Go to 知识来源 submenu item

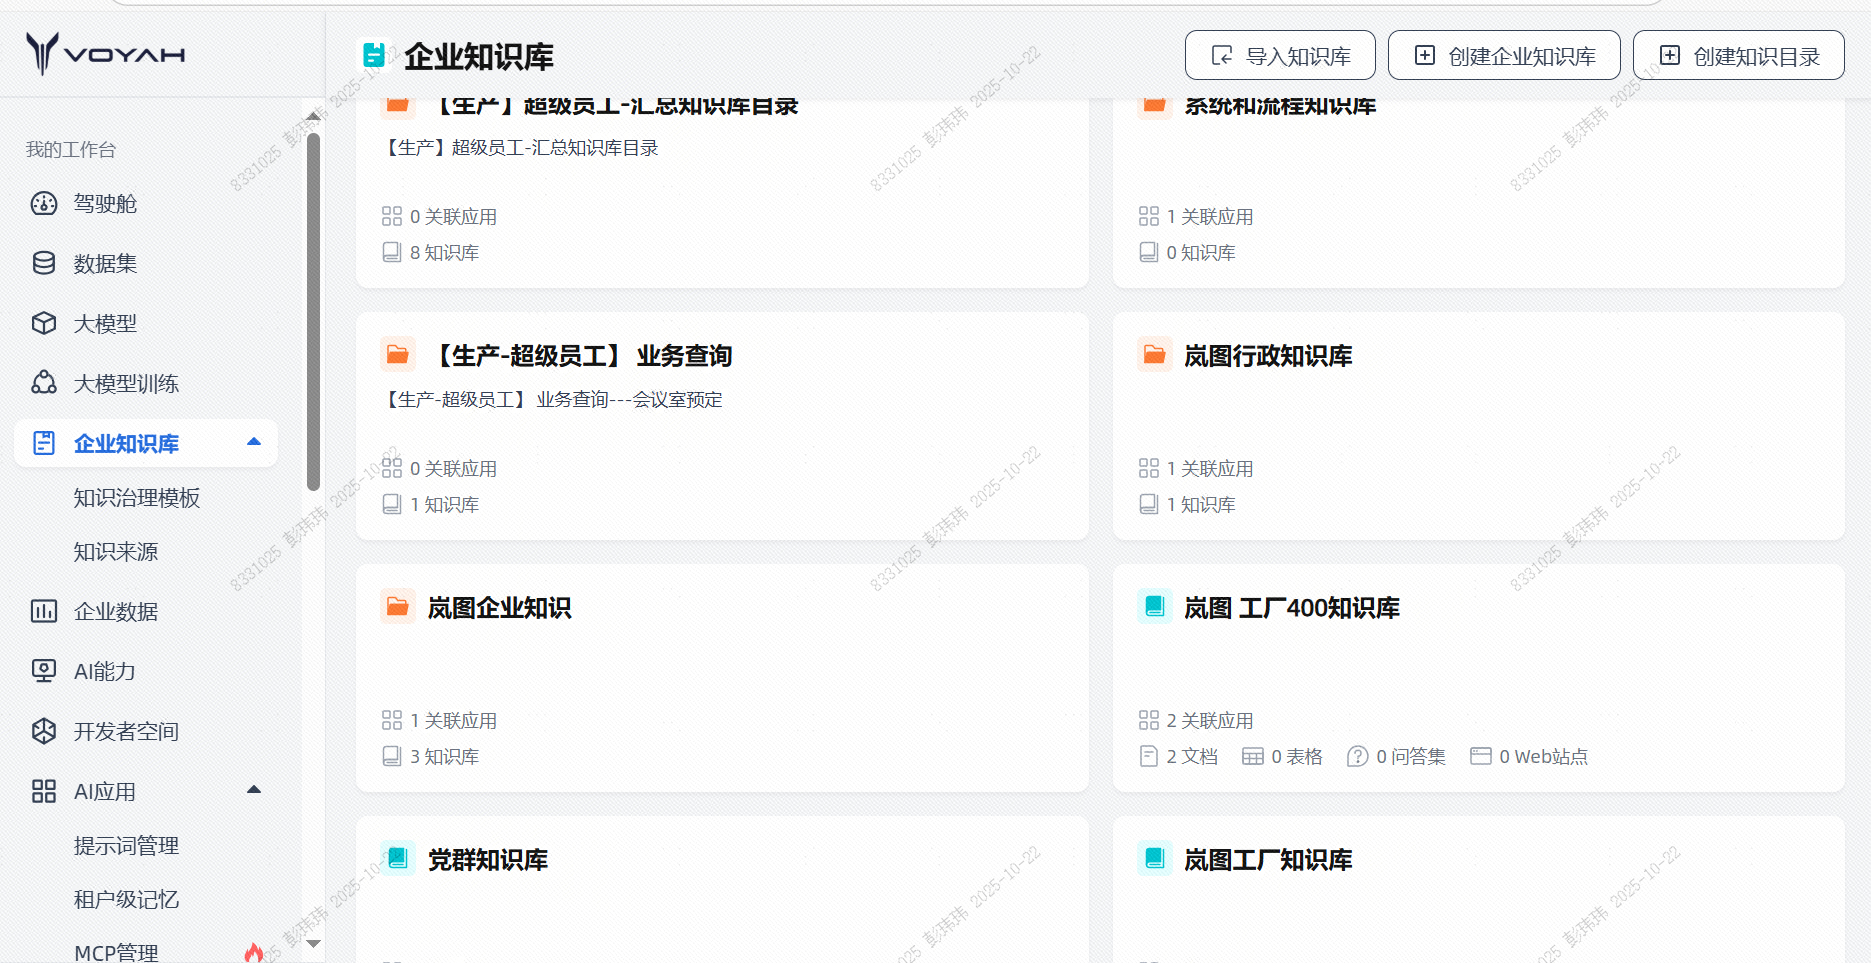coord(116,552)
